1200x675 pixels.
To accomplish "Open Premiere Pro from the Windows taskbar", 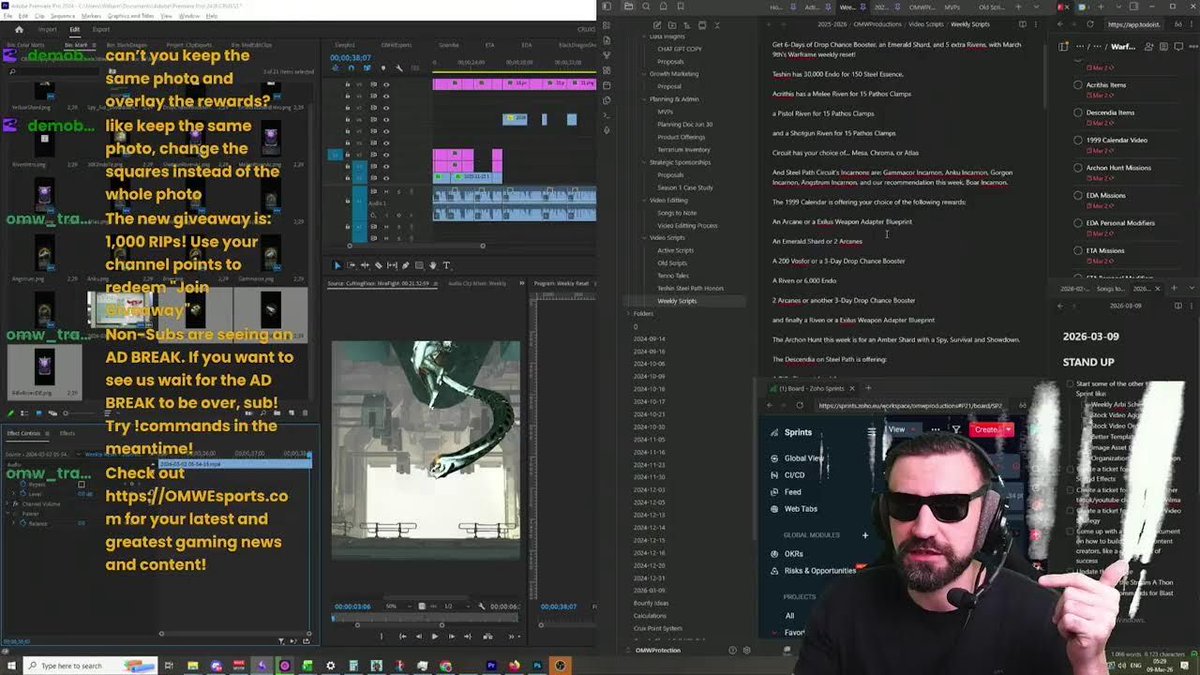I will pos(492,665).
